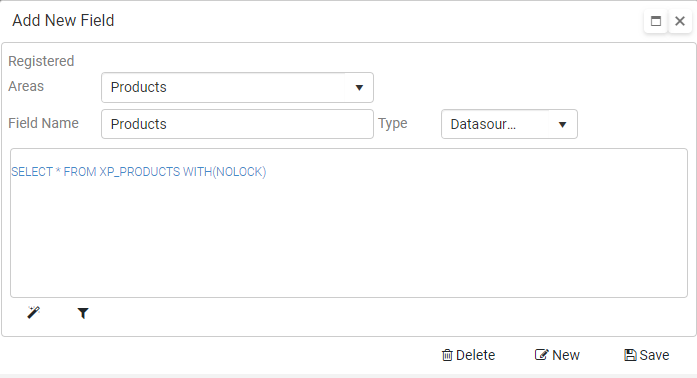Expand the Registered Areas dropdown arrow

[359, 88]
